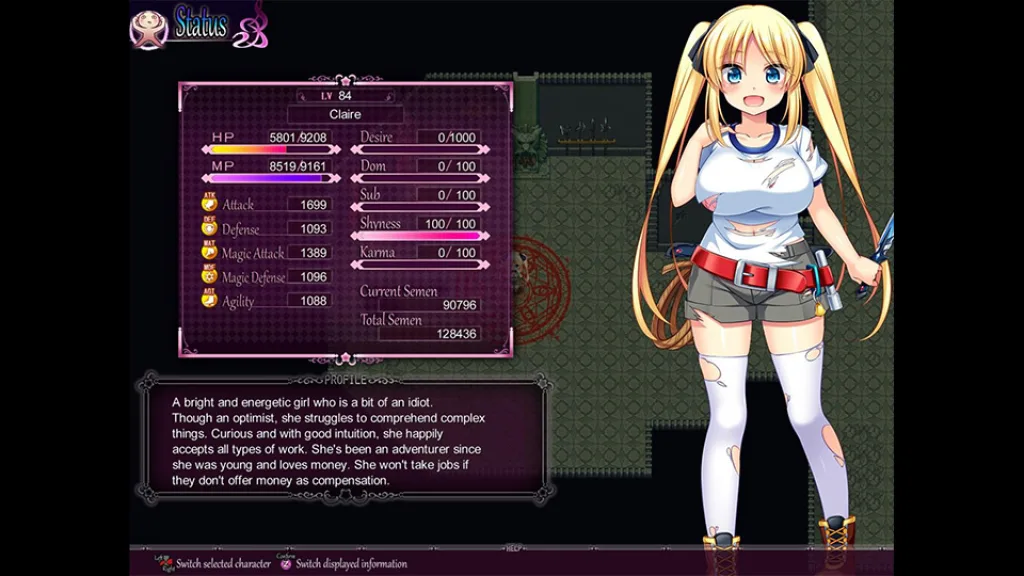Click the Switch displayed information hint
Image resolution: width=1024 pixels, height=576 pixels.
point(351,564)
